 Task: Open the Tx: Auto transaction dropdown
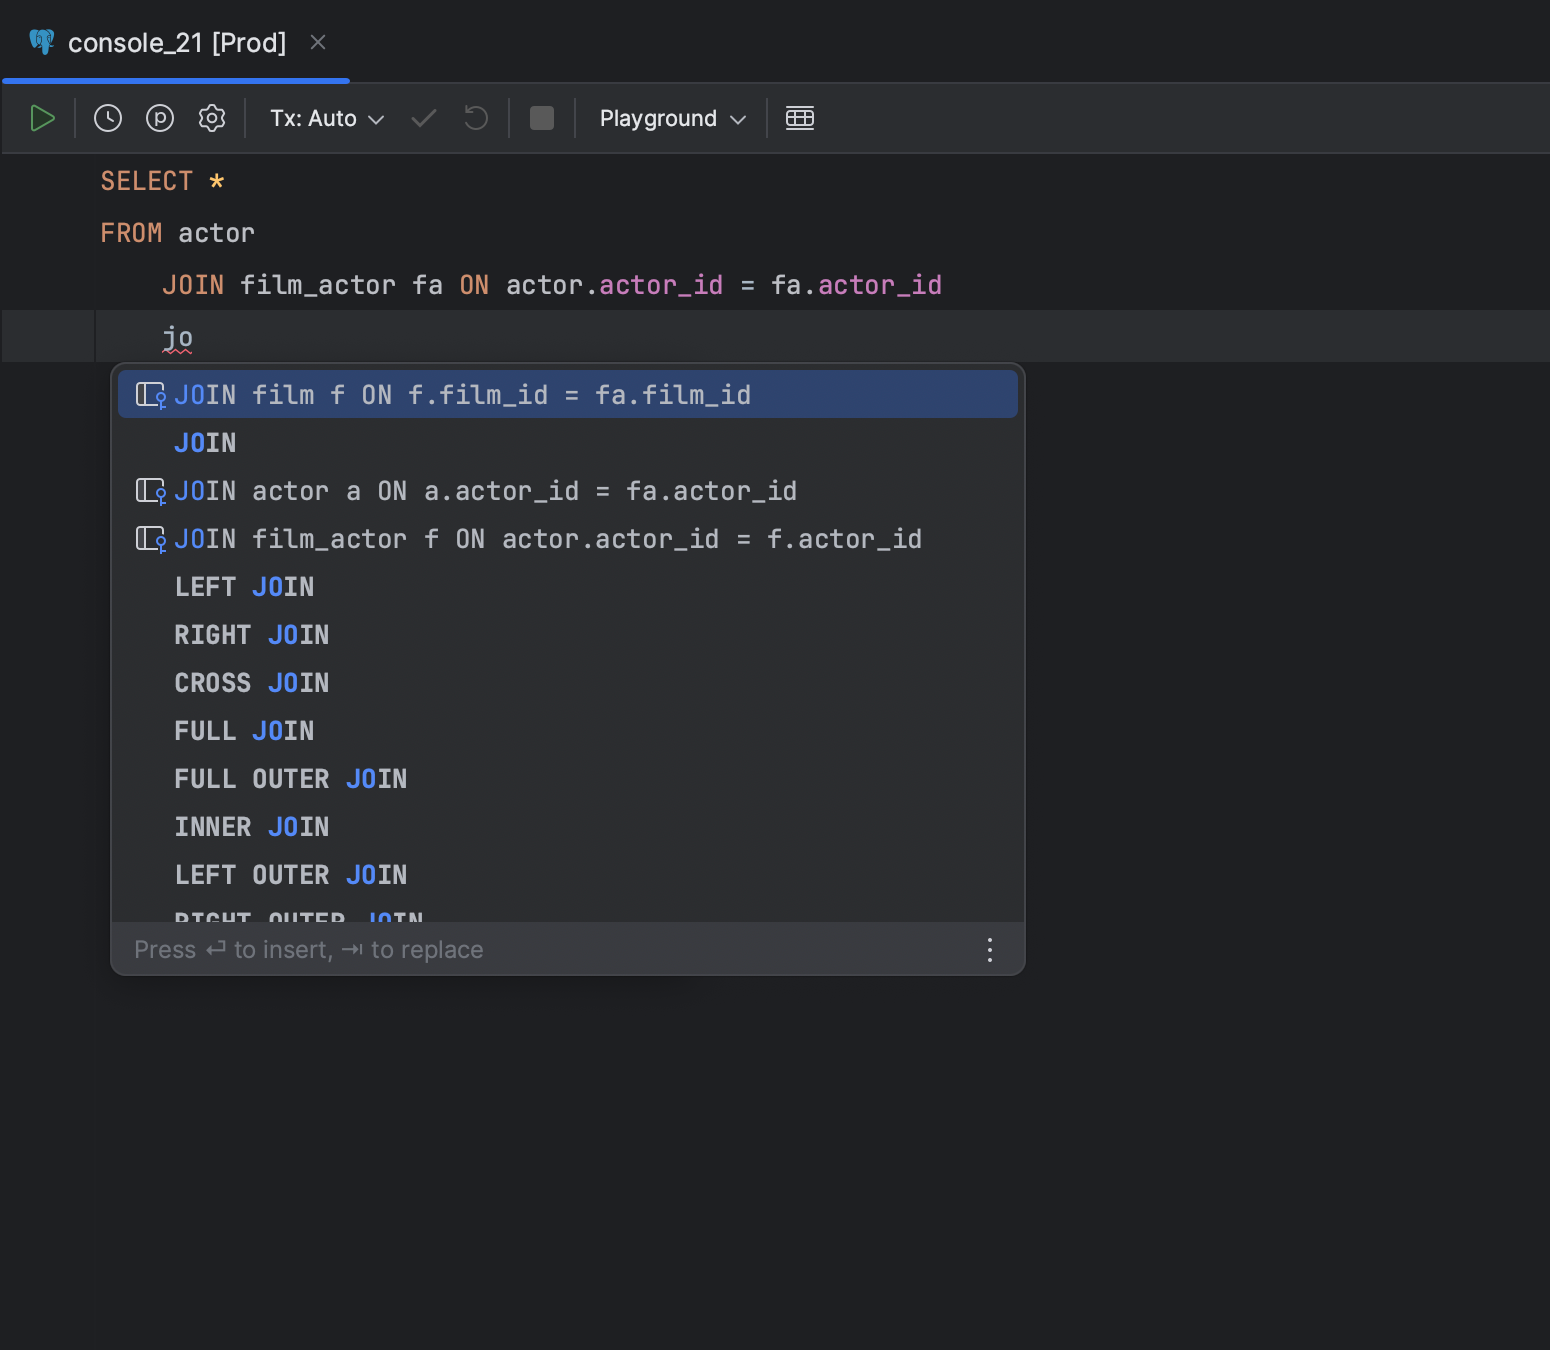click(x=327, y=118)
